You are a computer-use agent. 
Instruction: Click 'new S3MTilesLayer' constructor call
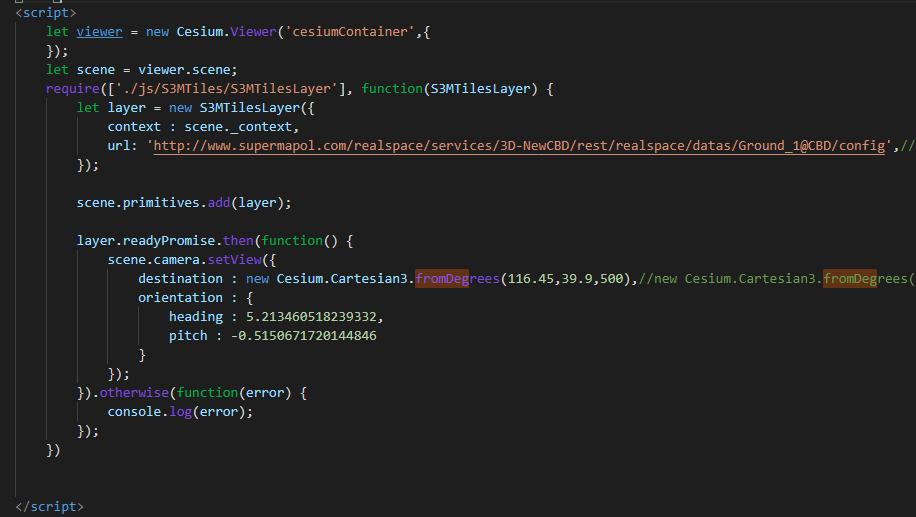pos(234,108)
